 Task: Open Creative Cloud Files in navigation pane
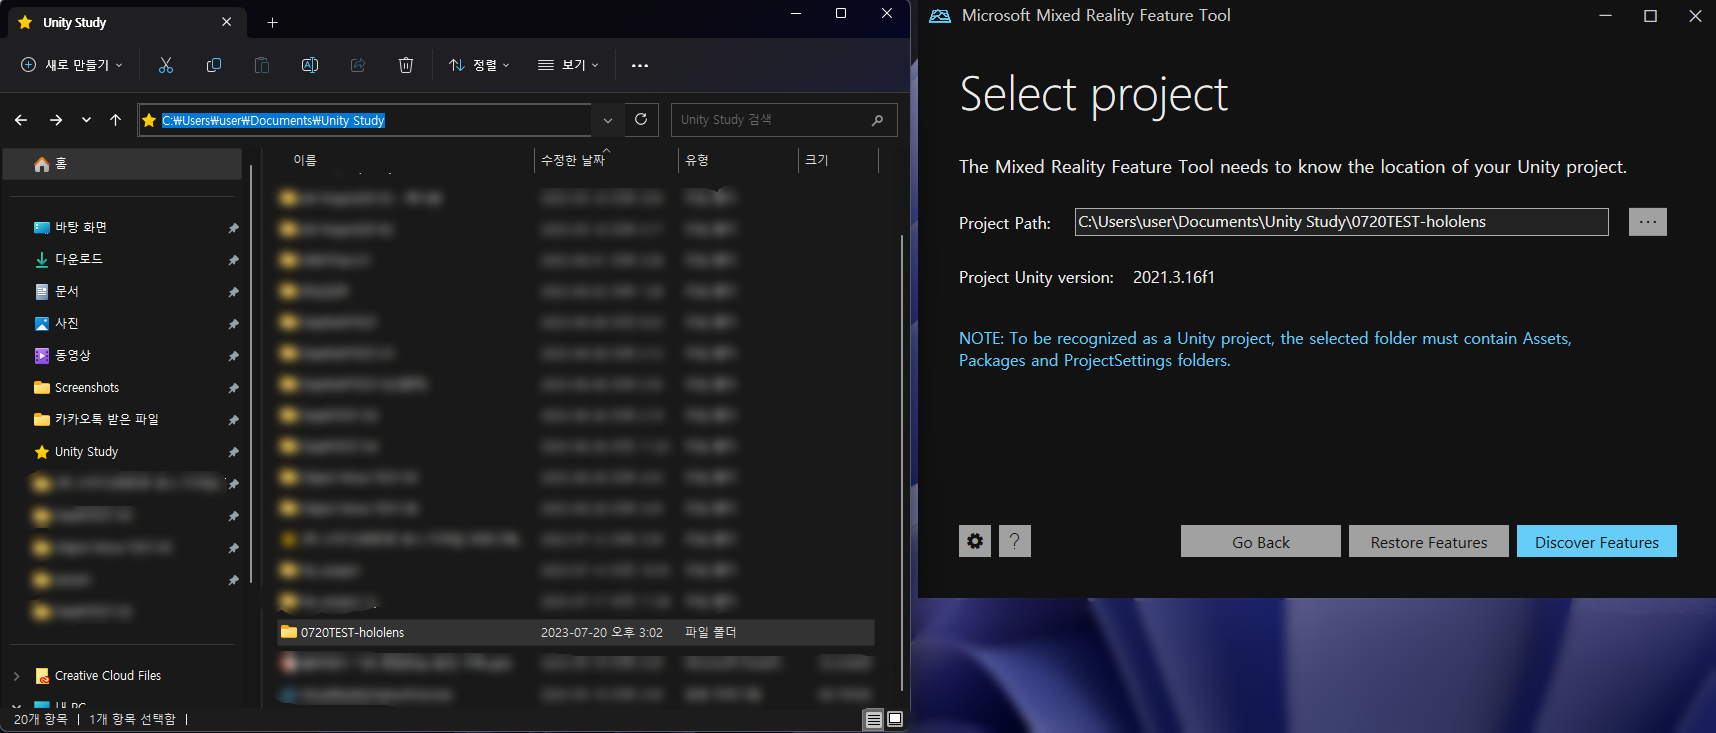(108, 676)
